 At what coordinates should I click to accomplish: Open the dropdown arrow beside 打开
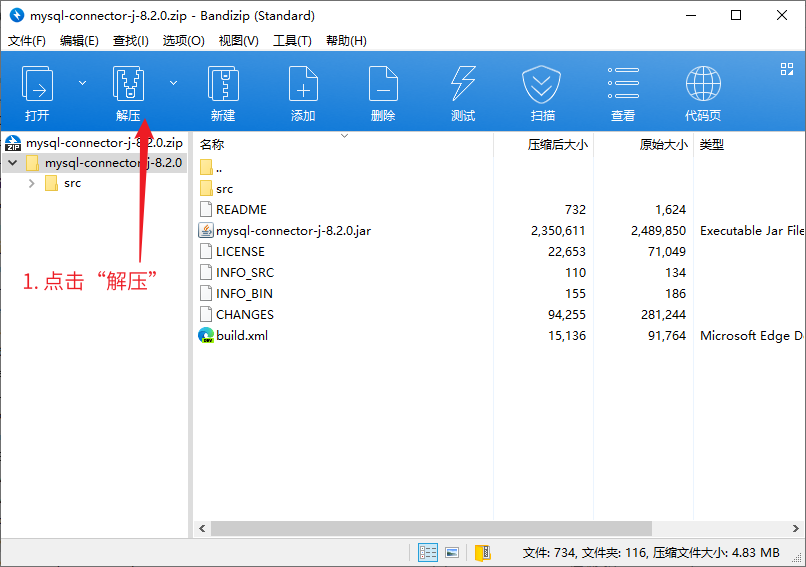(x=82, y=83)
